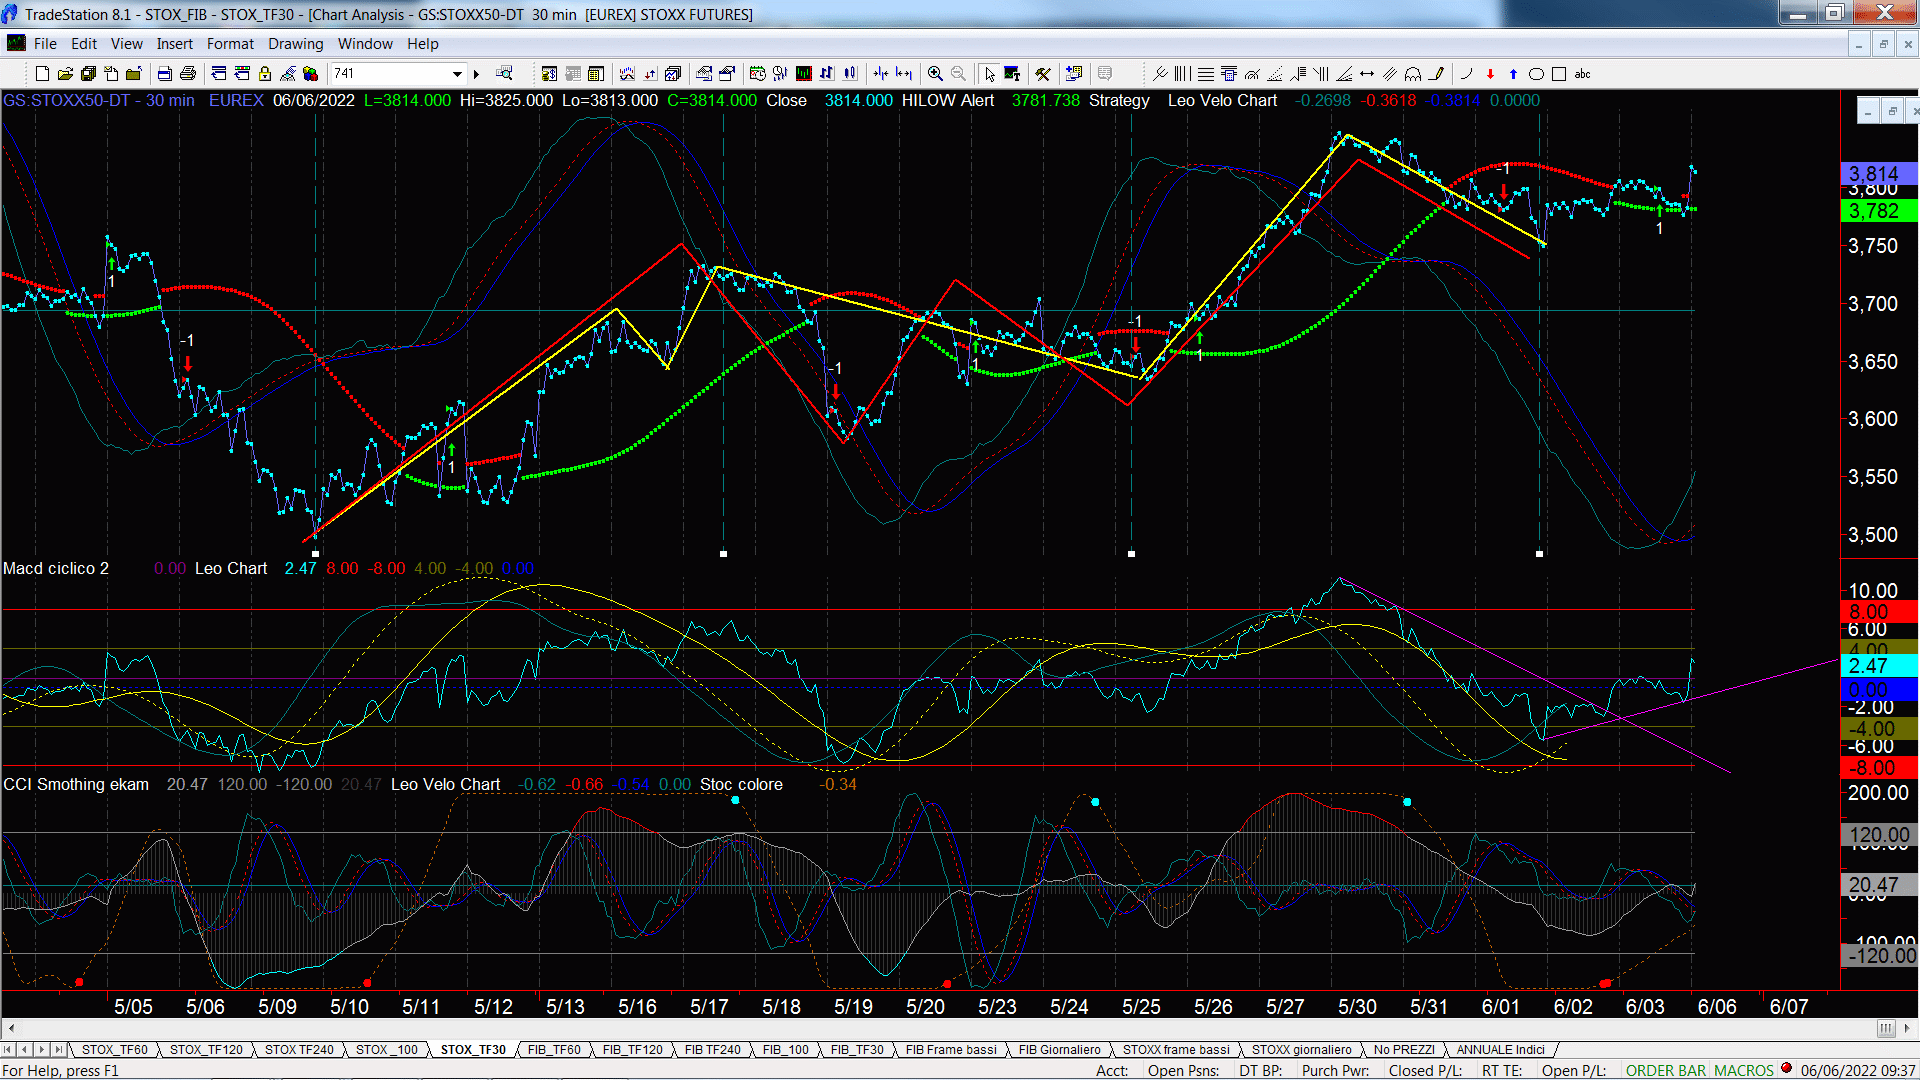The height and width of the screenshot is (1080, 1920).
Task: Switch to the FIB_TF60 tab
Action: point(554,1050)
